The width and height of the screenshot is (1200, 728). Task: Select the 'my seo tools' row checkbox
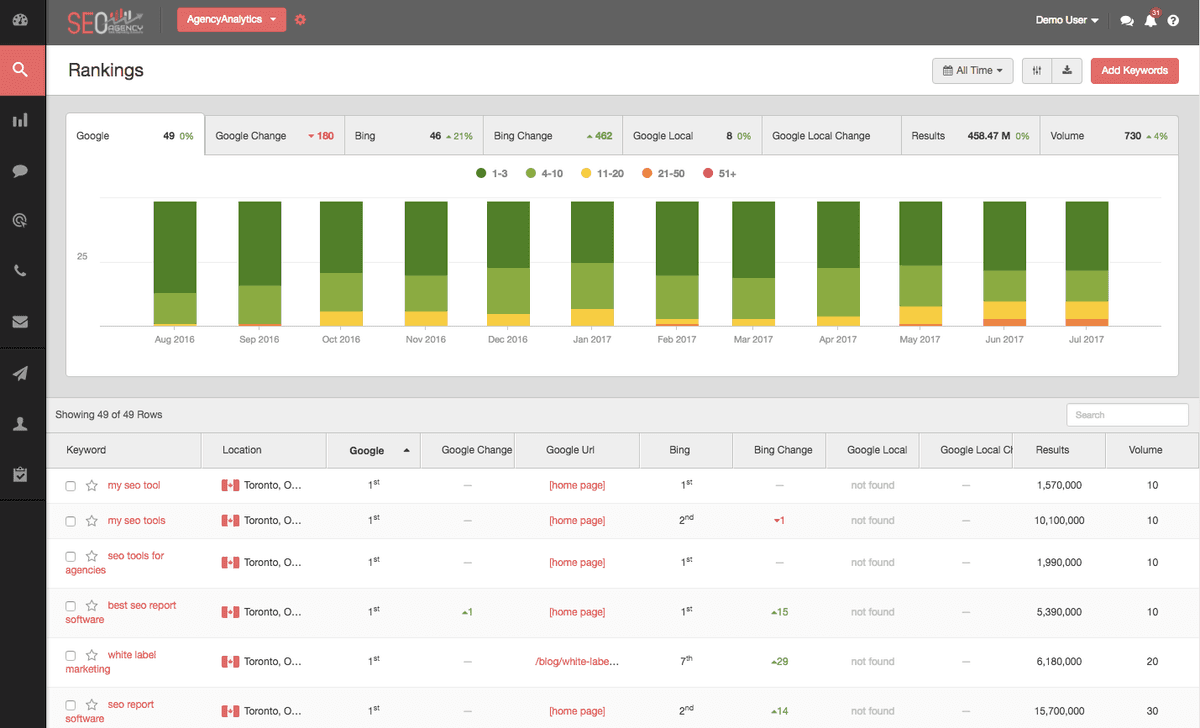pyautogui.click(x=70, y=521)
